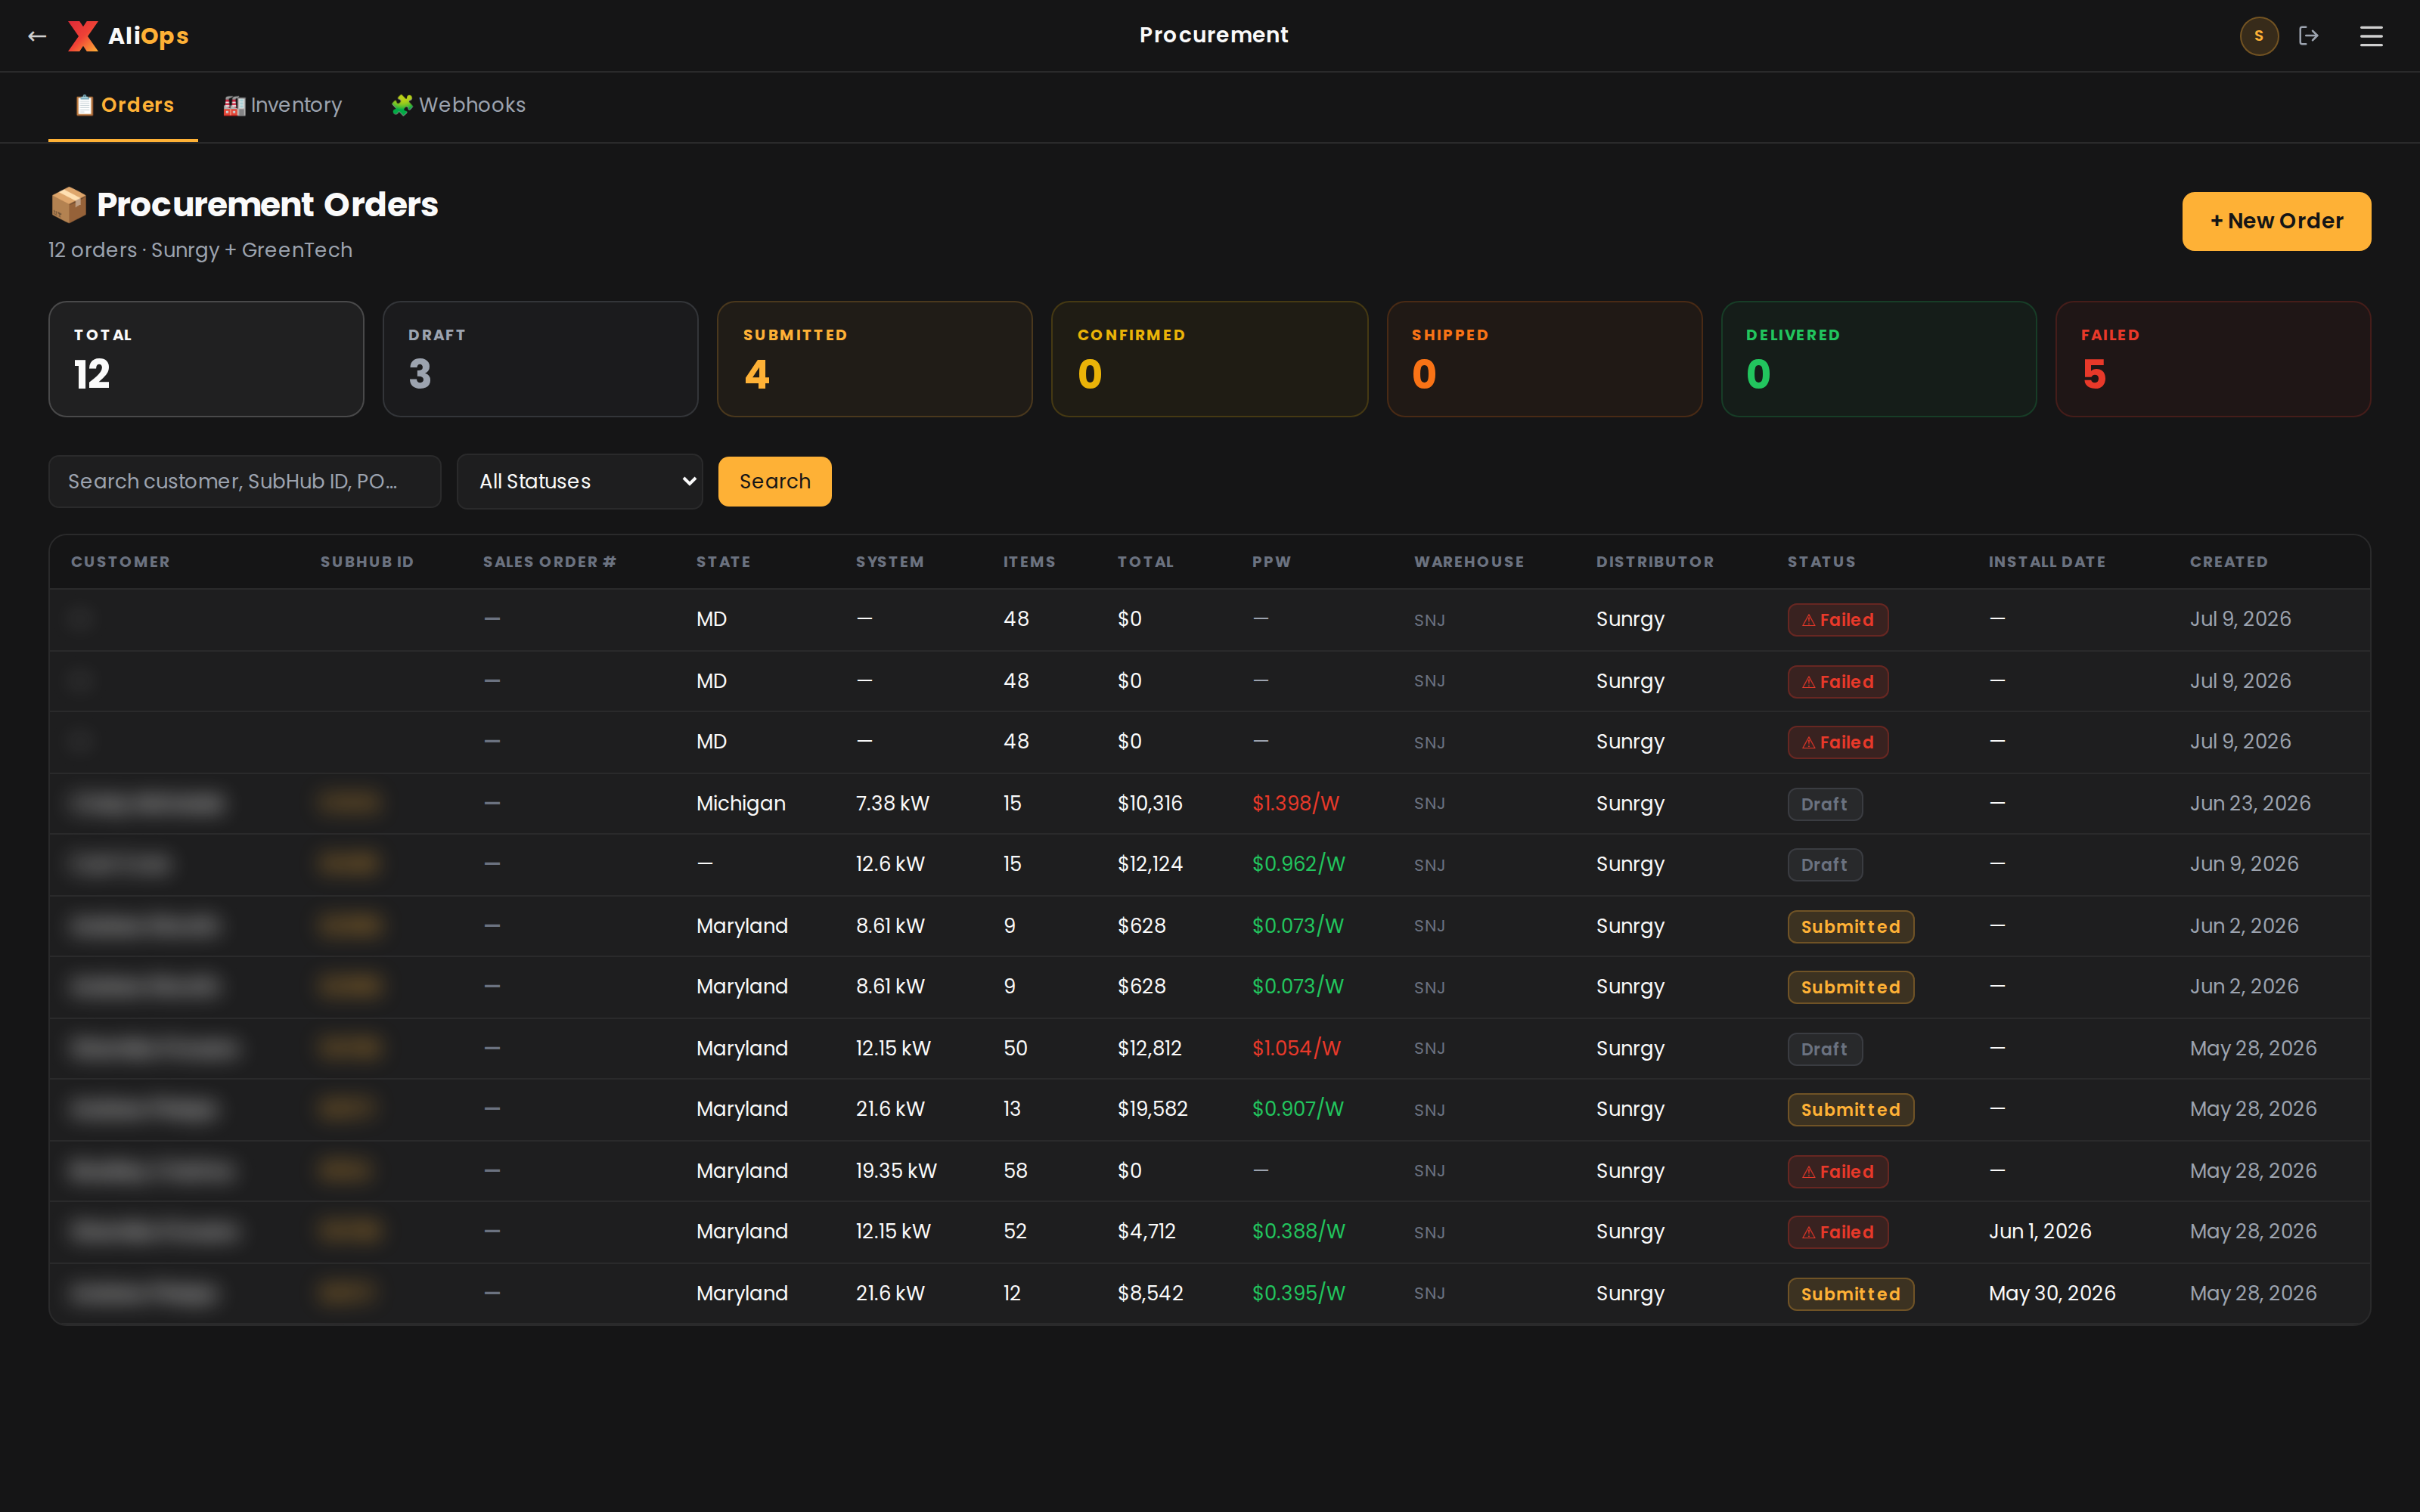Screen dimensions: 2420x1512
Task: Create a new order with + New Order
Action: [2276, 221]
